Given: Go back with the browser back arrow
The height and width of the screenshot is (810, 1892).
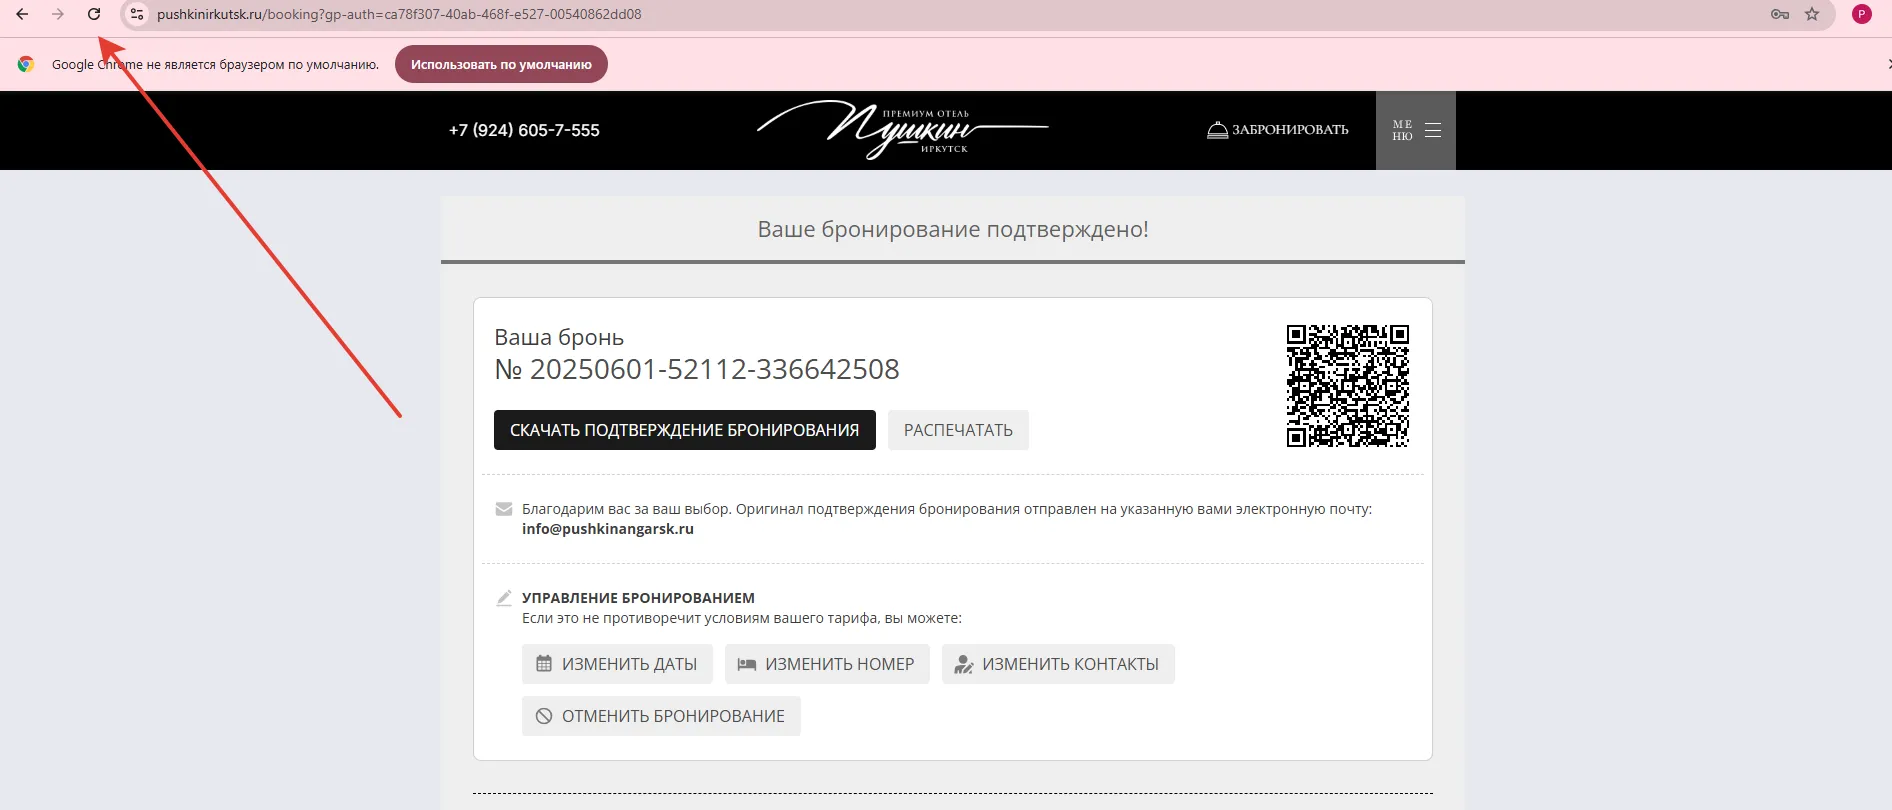Looking at the screenshot, I should point(22,14).
